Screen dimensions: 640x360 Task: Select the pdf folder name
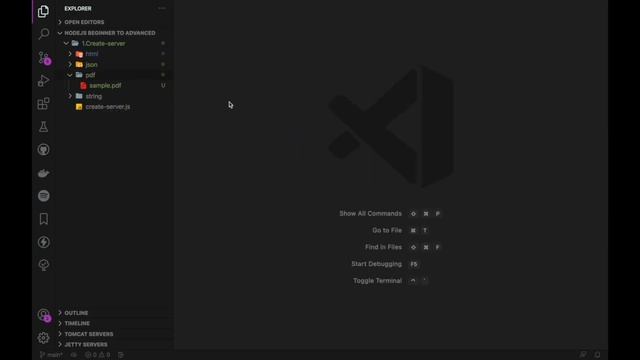click(90, 75)
